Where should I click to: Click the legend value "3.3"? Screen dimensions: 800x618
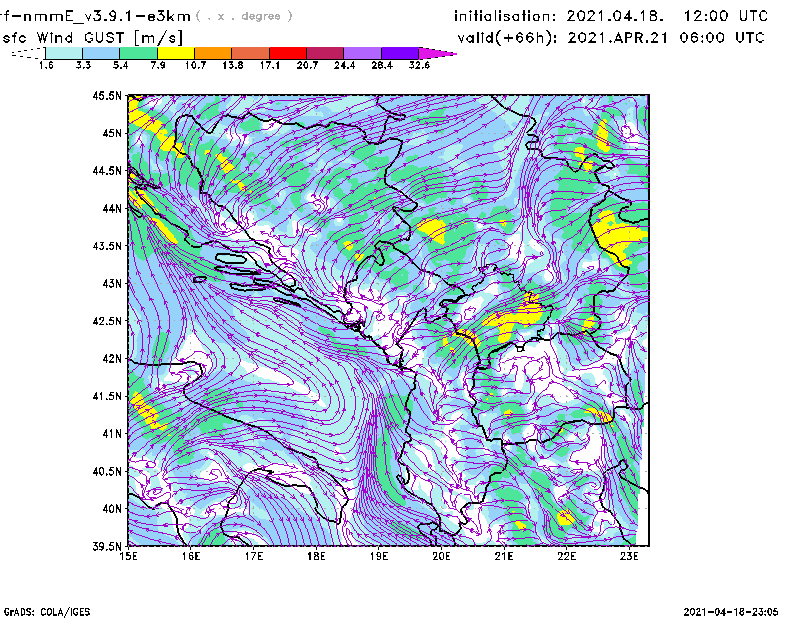click(83, 65)
